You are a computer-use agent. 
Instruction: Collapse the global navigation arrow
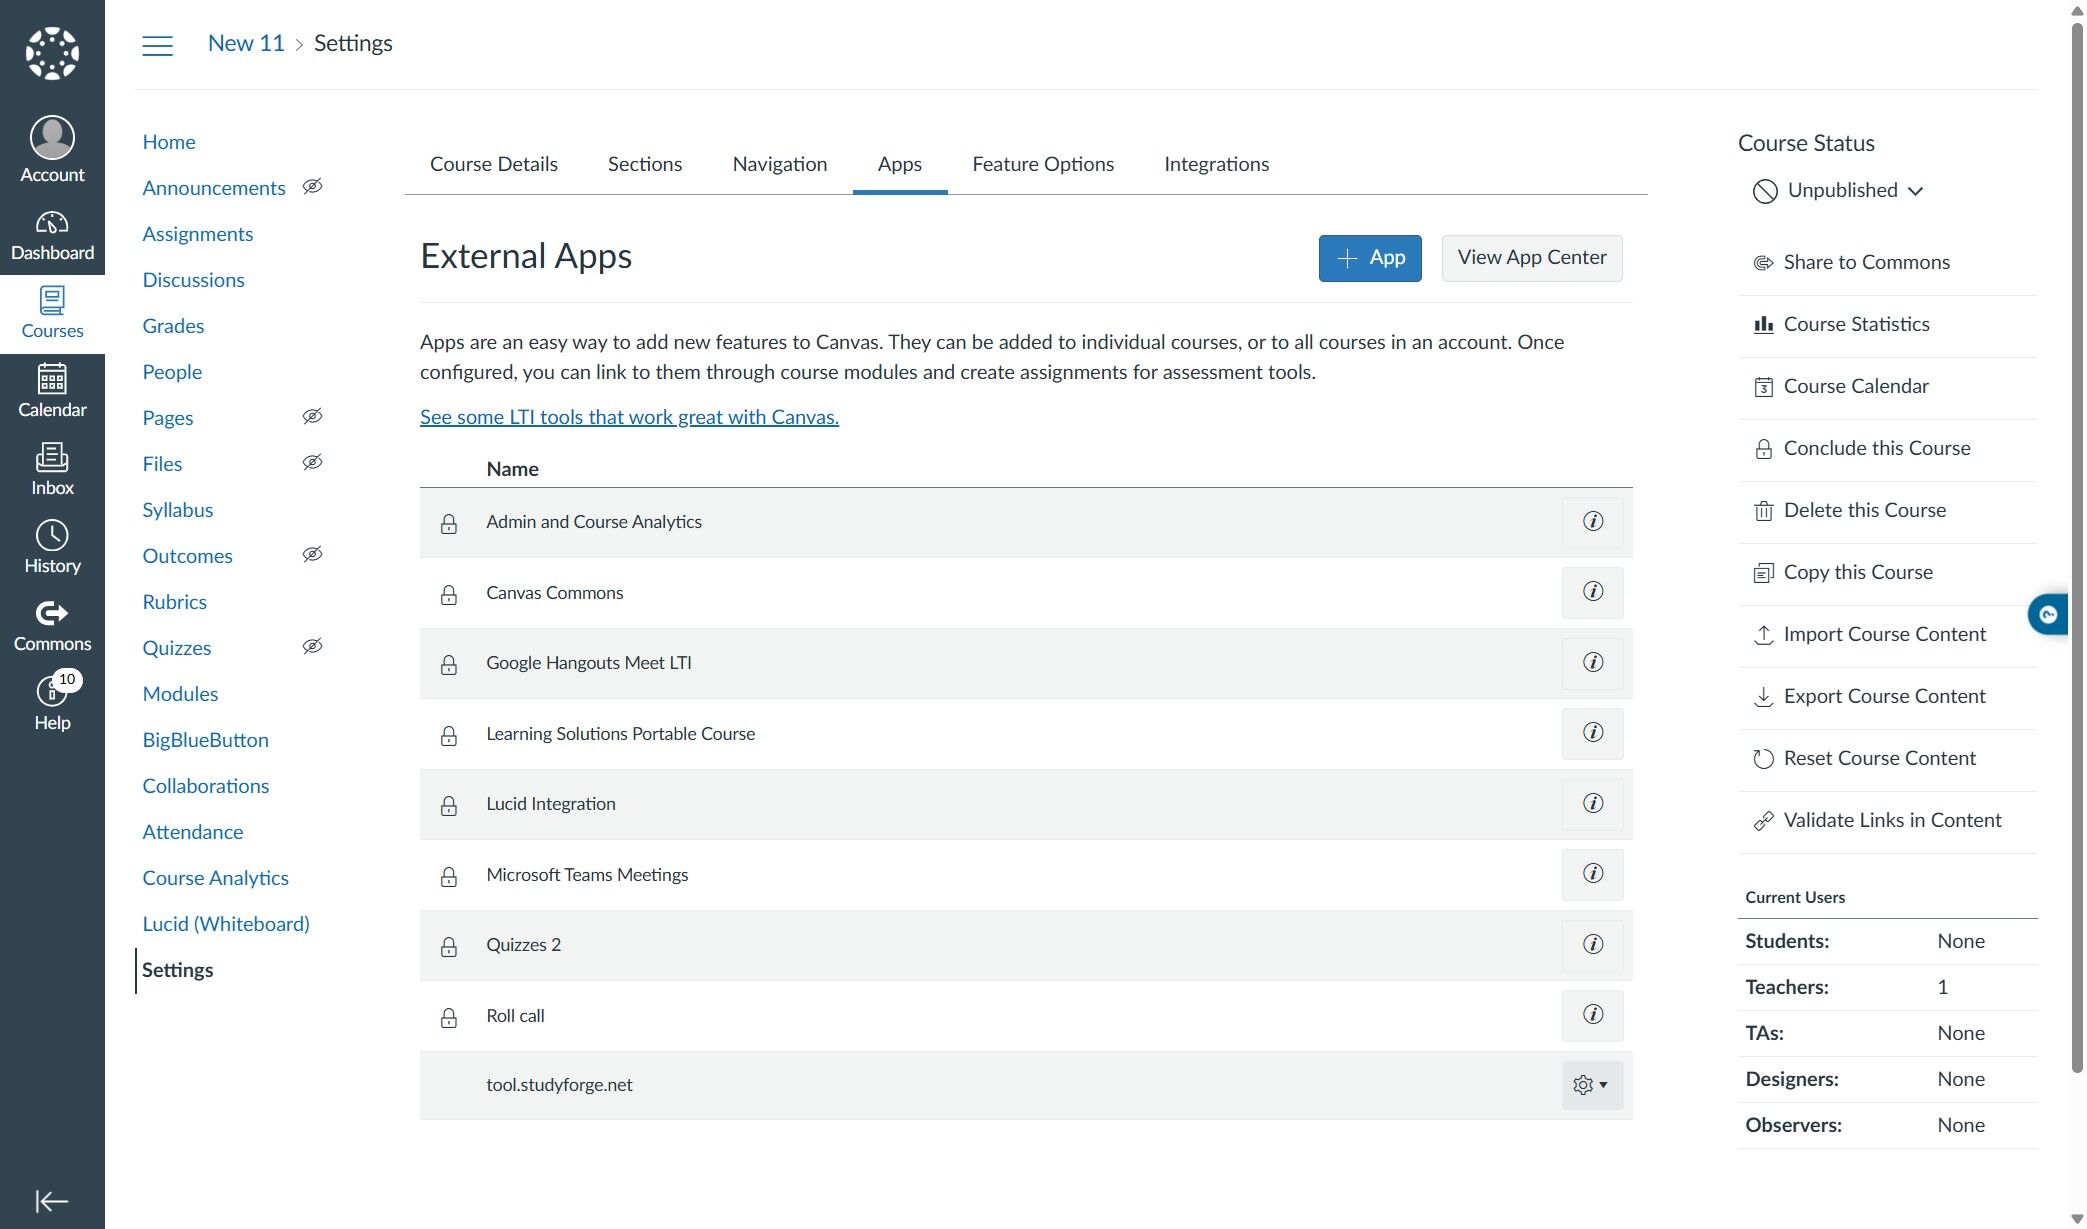click(52, 1200)
